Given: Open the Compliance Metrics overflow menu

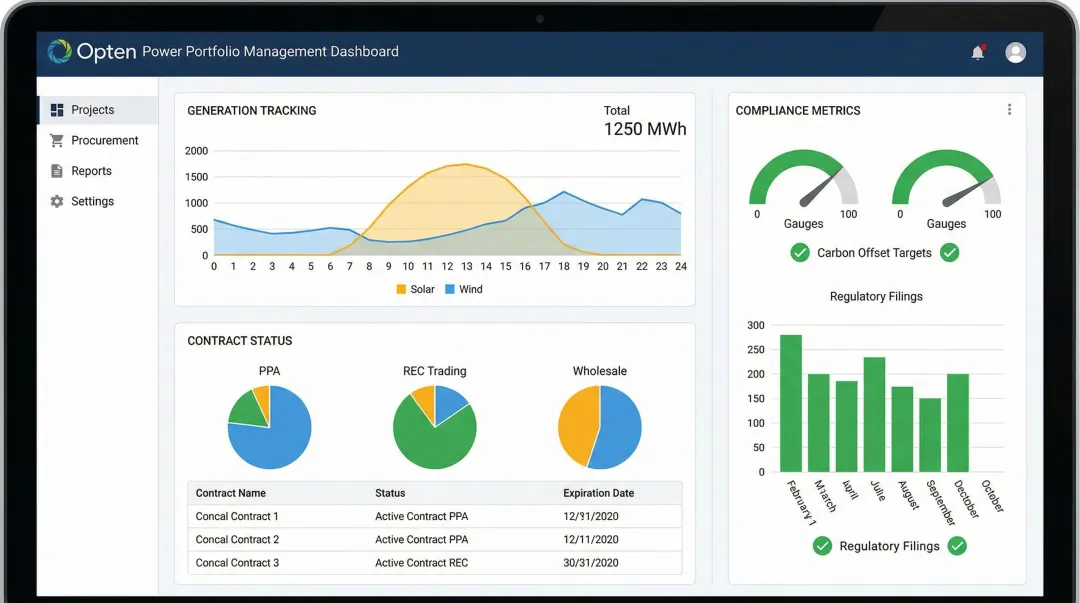Looking at the screenshot, I should (x=1010, y=109).
